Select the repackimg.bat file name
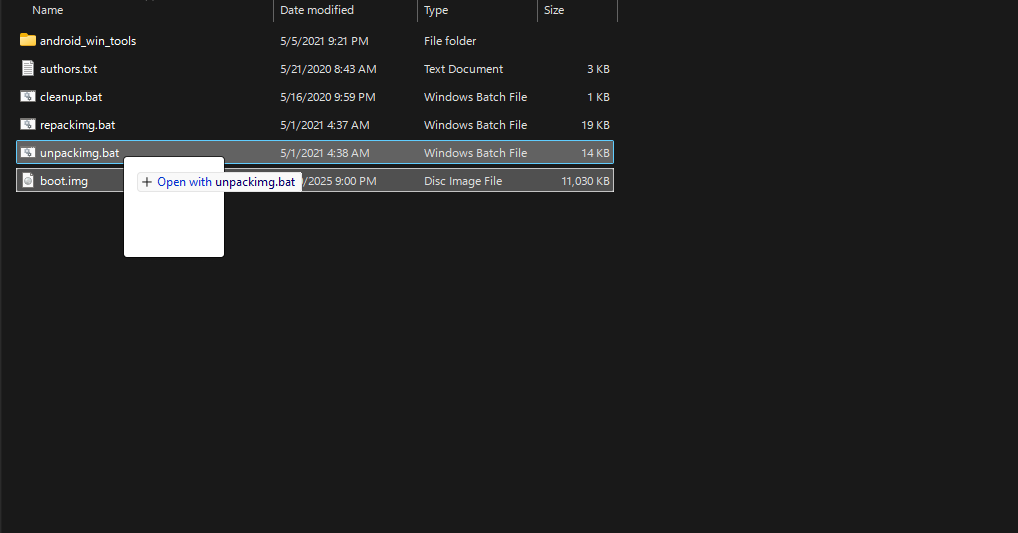This screenshot has height=533, width=1018. pyautogui.click(x=77, y=125)
